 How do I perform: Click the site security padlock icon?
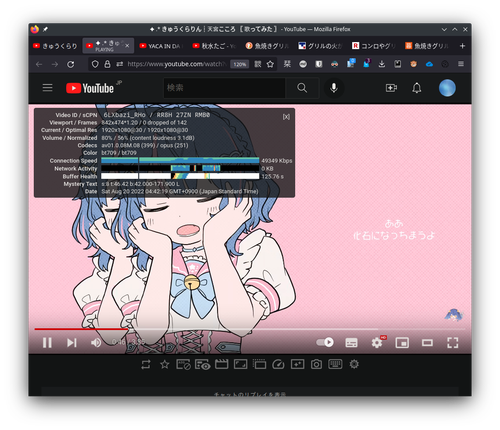(107, 64)
